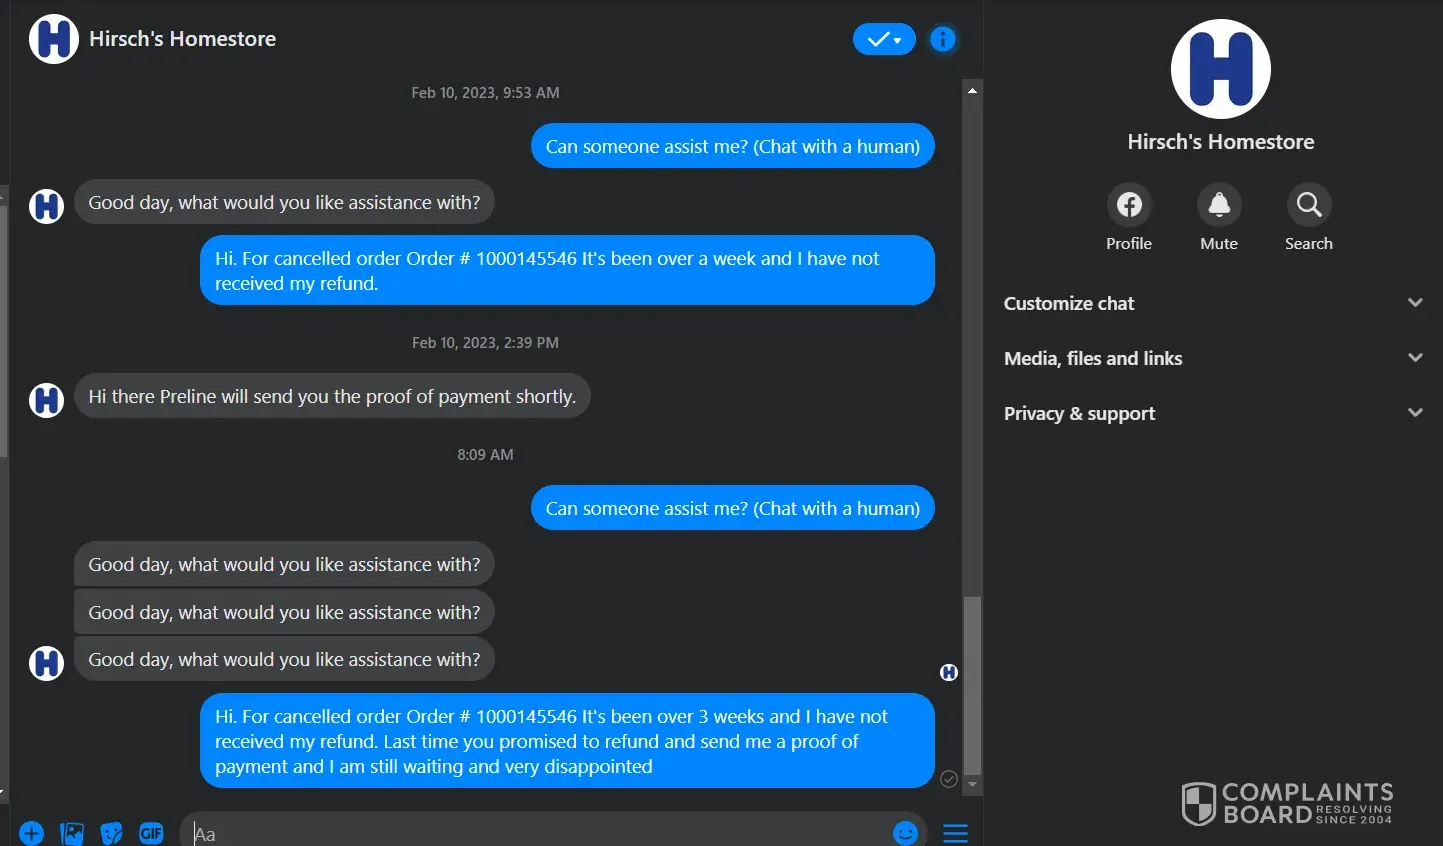Mute notifications with the bell icon
Image resolution: width=1443 pixels, height=846 pixels.
[1219, 205]
